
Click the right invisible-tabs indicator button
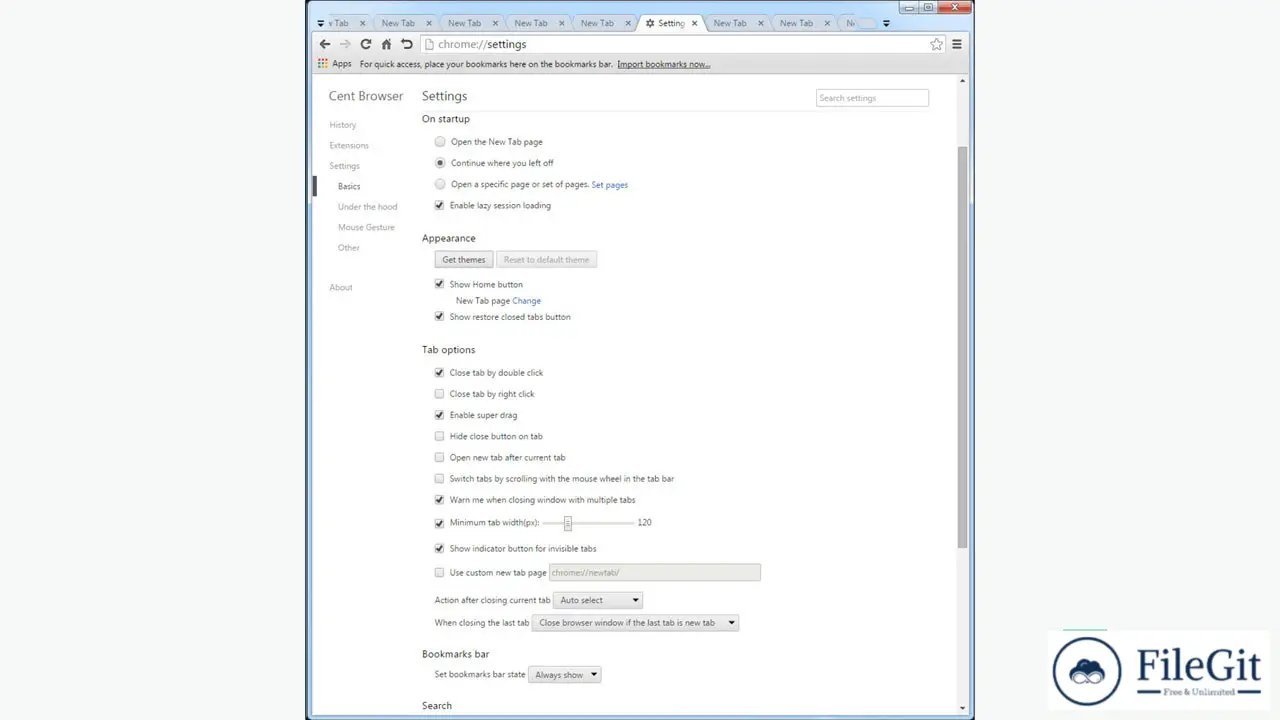click(x=886, y=23)
